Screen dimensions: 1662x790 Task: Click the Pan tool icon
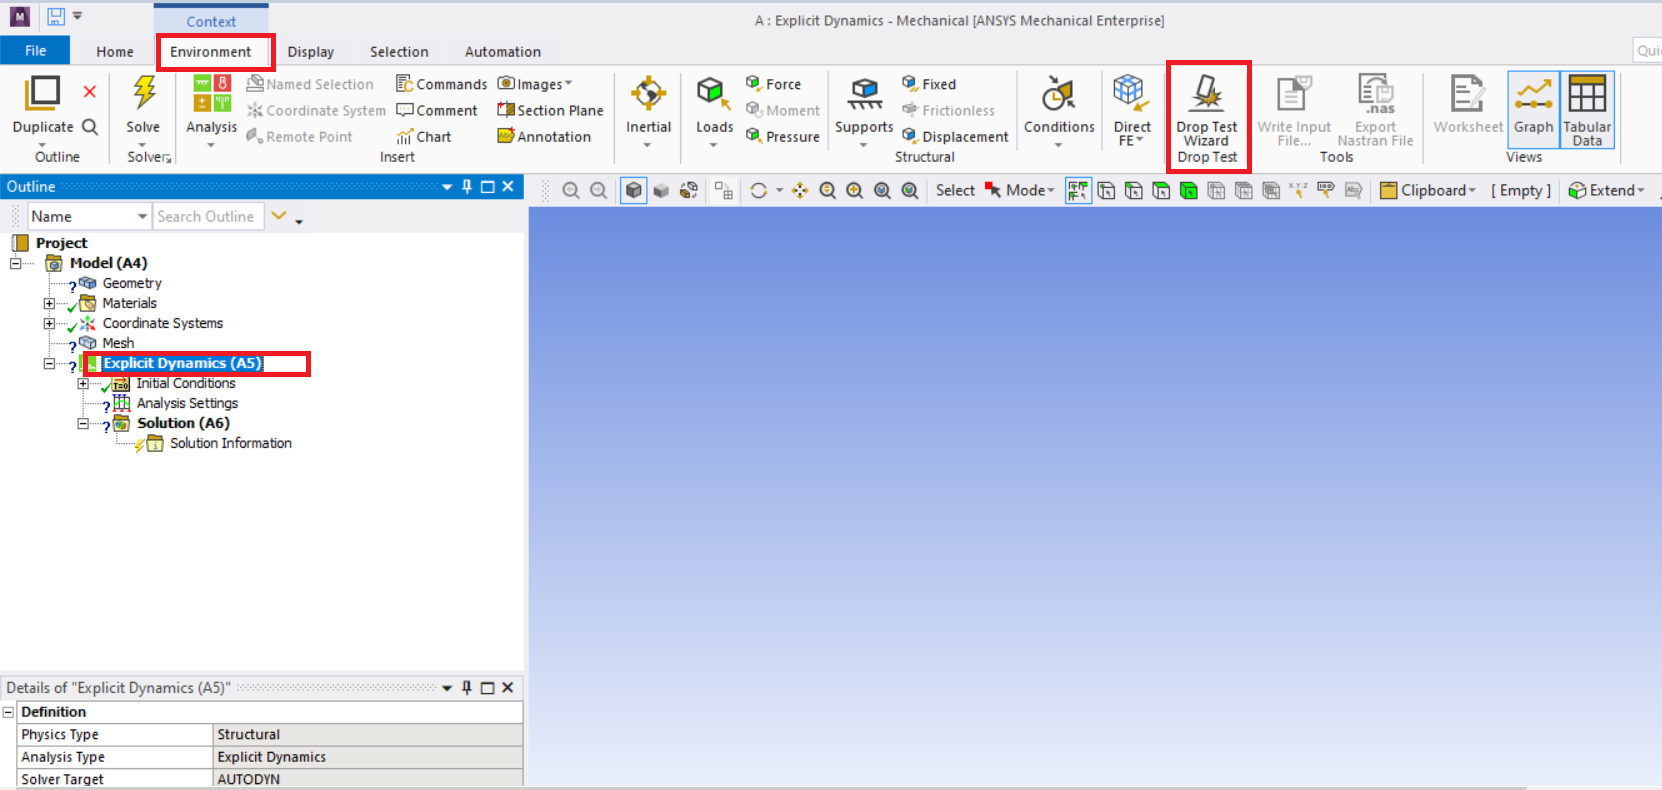click(x=800, y=190)
